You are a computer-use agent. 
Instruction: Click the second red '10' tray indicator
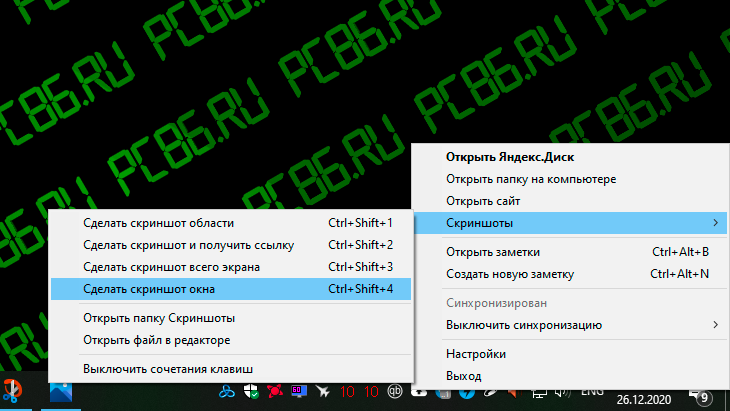[371, 392]
